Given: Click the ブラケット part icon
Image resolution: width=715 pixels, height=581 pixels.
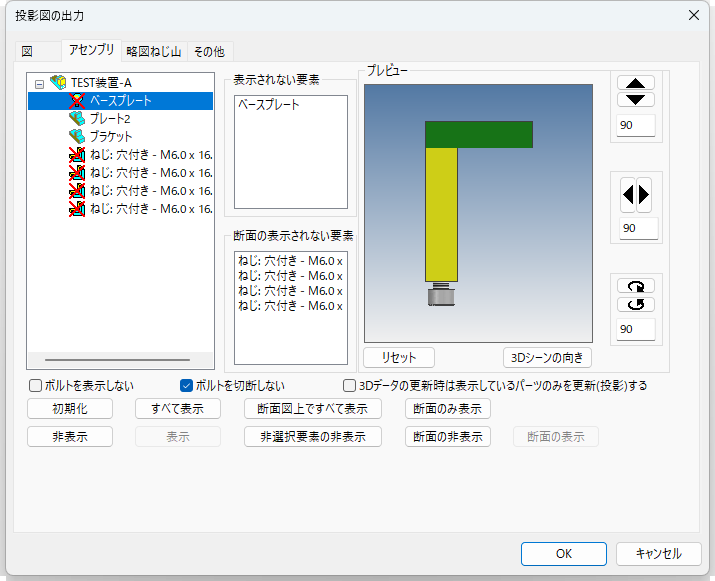Looking at the screenshot, I should point(77,136).
